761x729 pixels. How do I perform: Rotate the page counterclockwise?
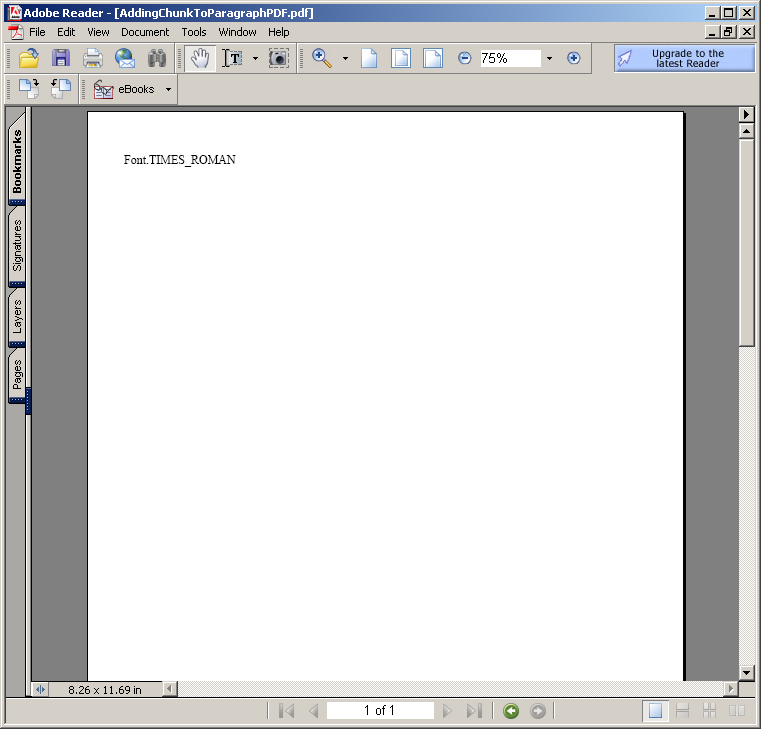pos(61,89)
